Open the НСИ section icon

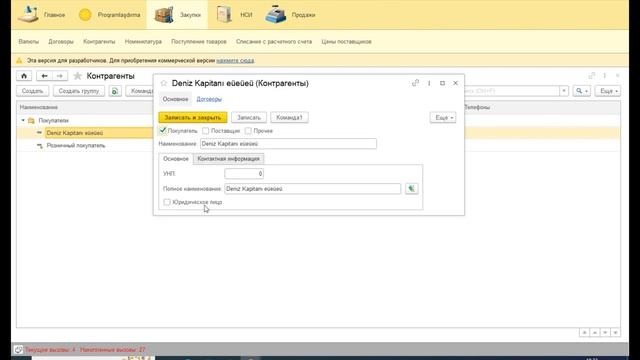pyautogui.click(x=224, y=15)
